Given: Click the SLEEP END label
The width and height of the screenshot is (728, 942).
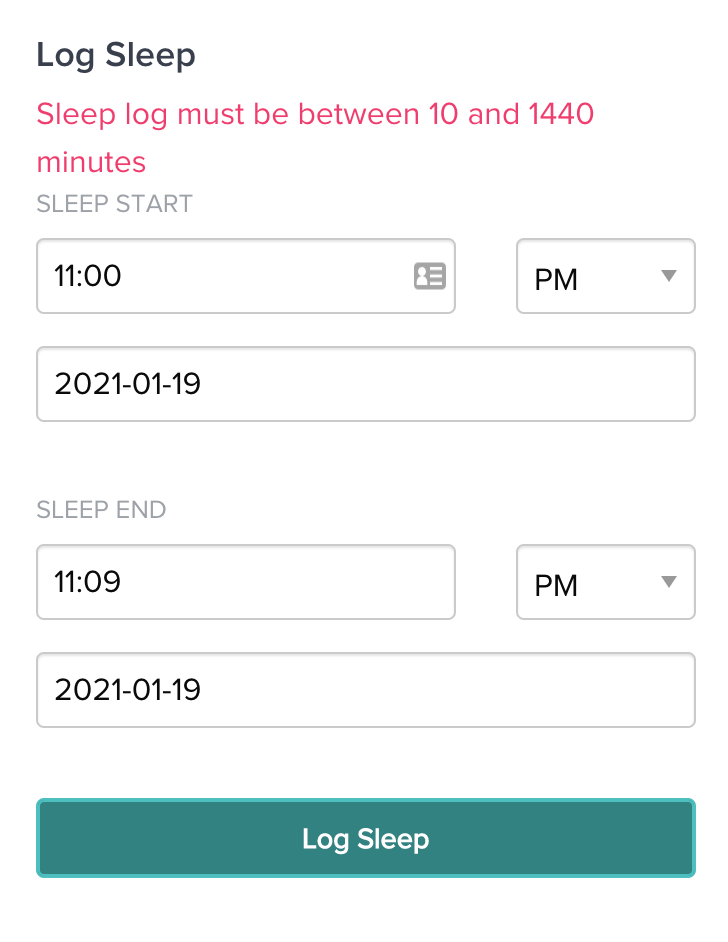Looking at the screenshot, I should pos(101,509).
